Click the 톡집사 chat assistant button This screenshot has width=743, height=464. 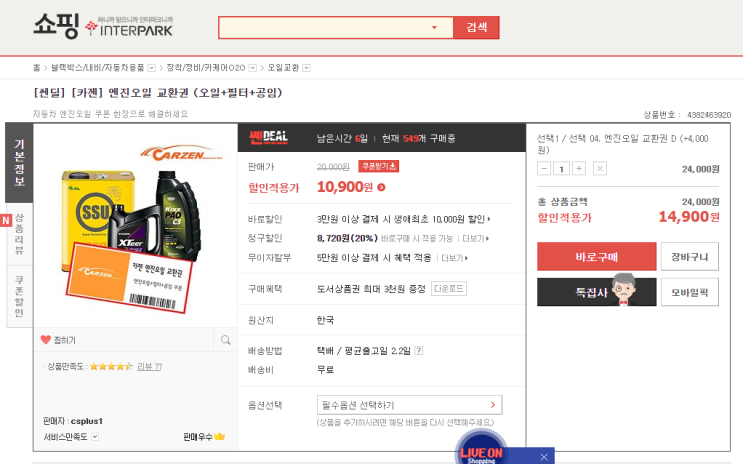tap(597, 292)
